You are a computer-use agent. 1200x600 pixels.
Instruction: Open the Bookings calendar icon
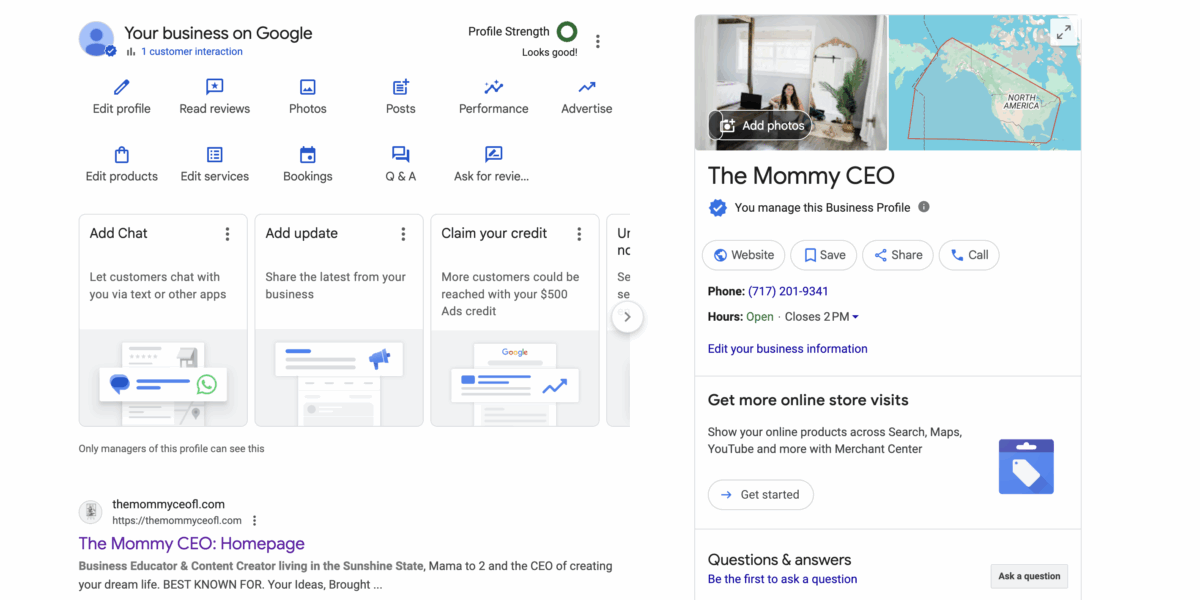308,155
